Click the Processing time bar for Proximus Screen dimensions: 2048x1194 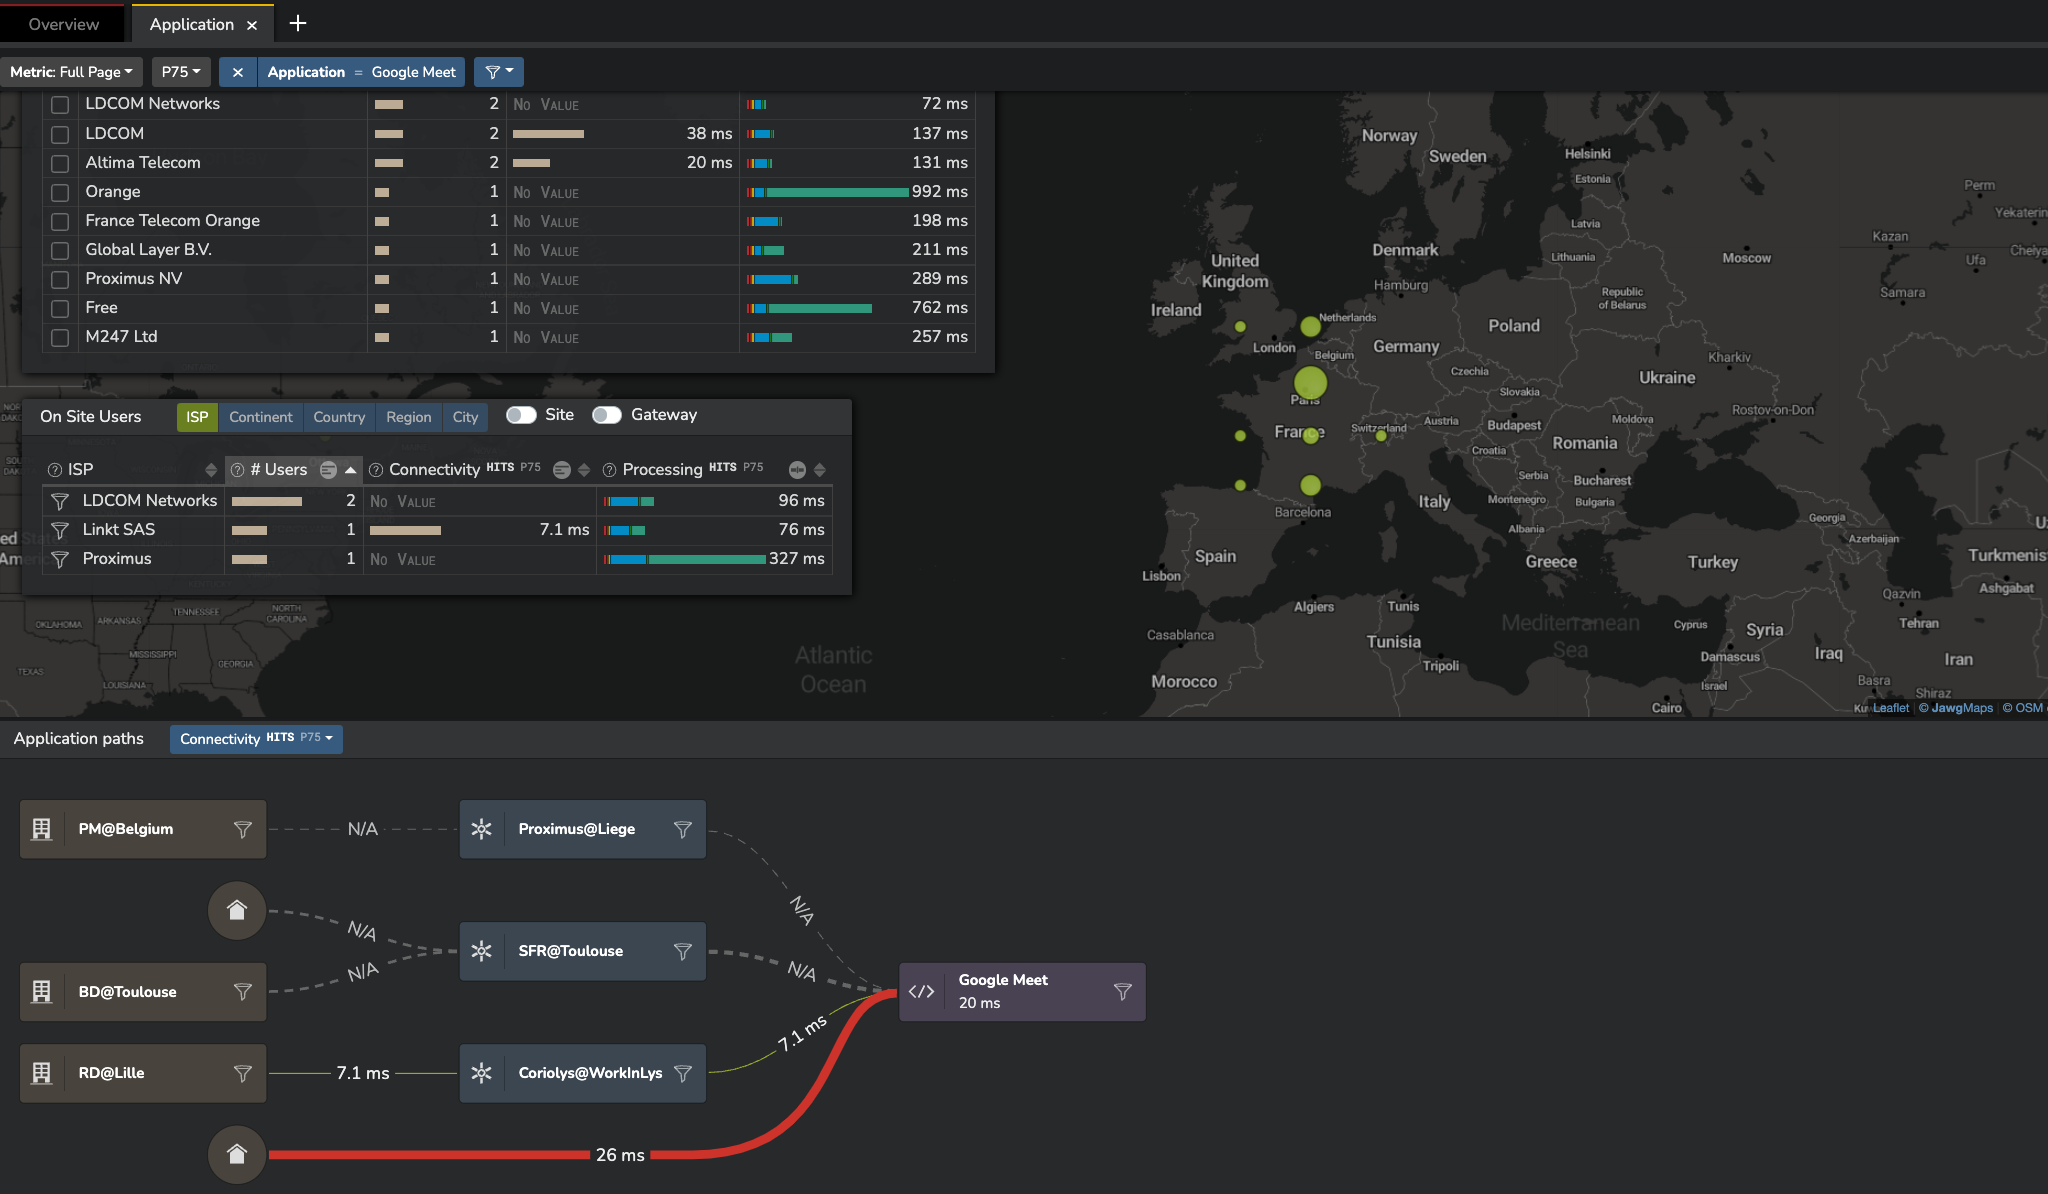point(683,559)
